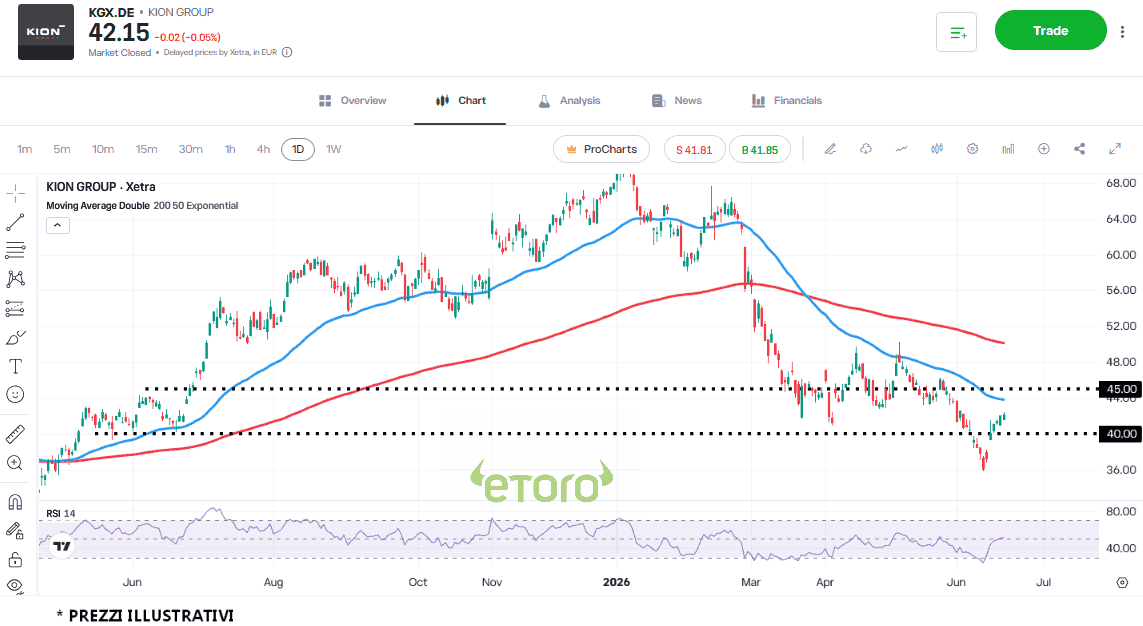This screenshot has height=626, width=1143.
Task: Open the Overview tab
Action: click(353, 101)
